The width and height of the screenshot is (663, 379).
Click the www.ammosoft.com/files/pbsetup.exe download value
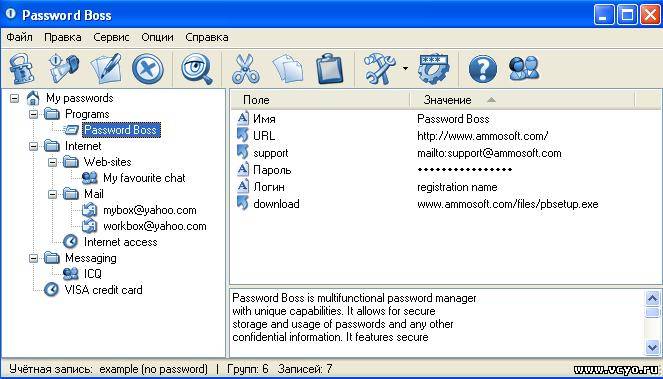[x=508, y=204]
